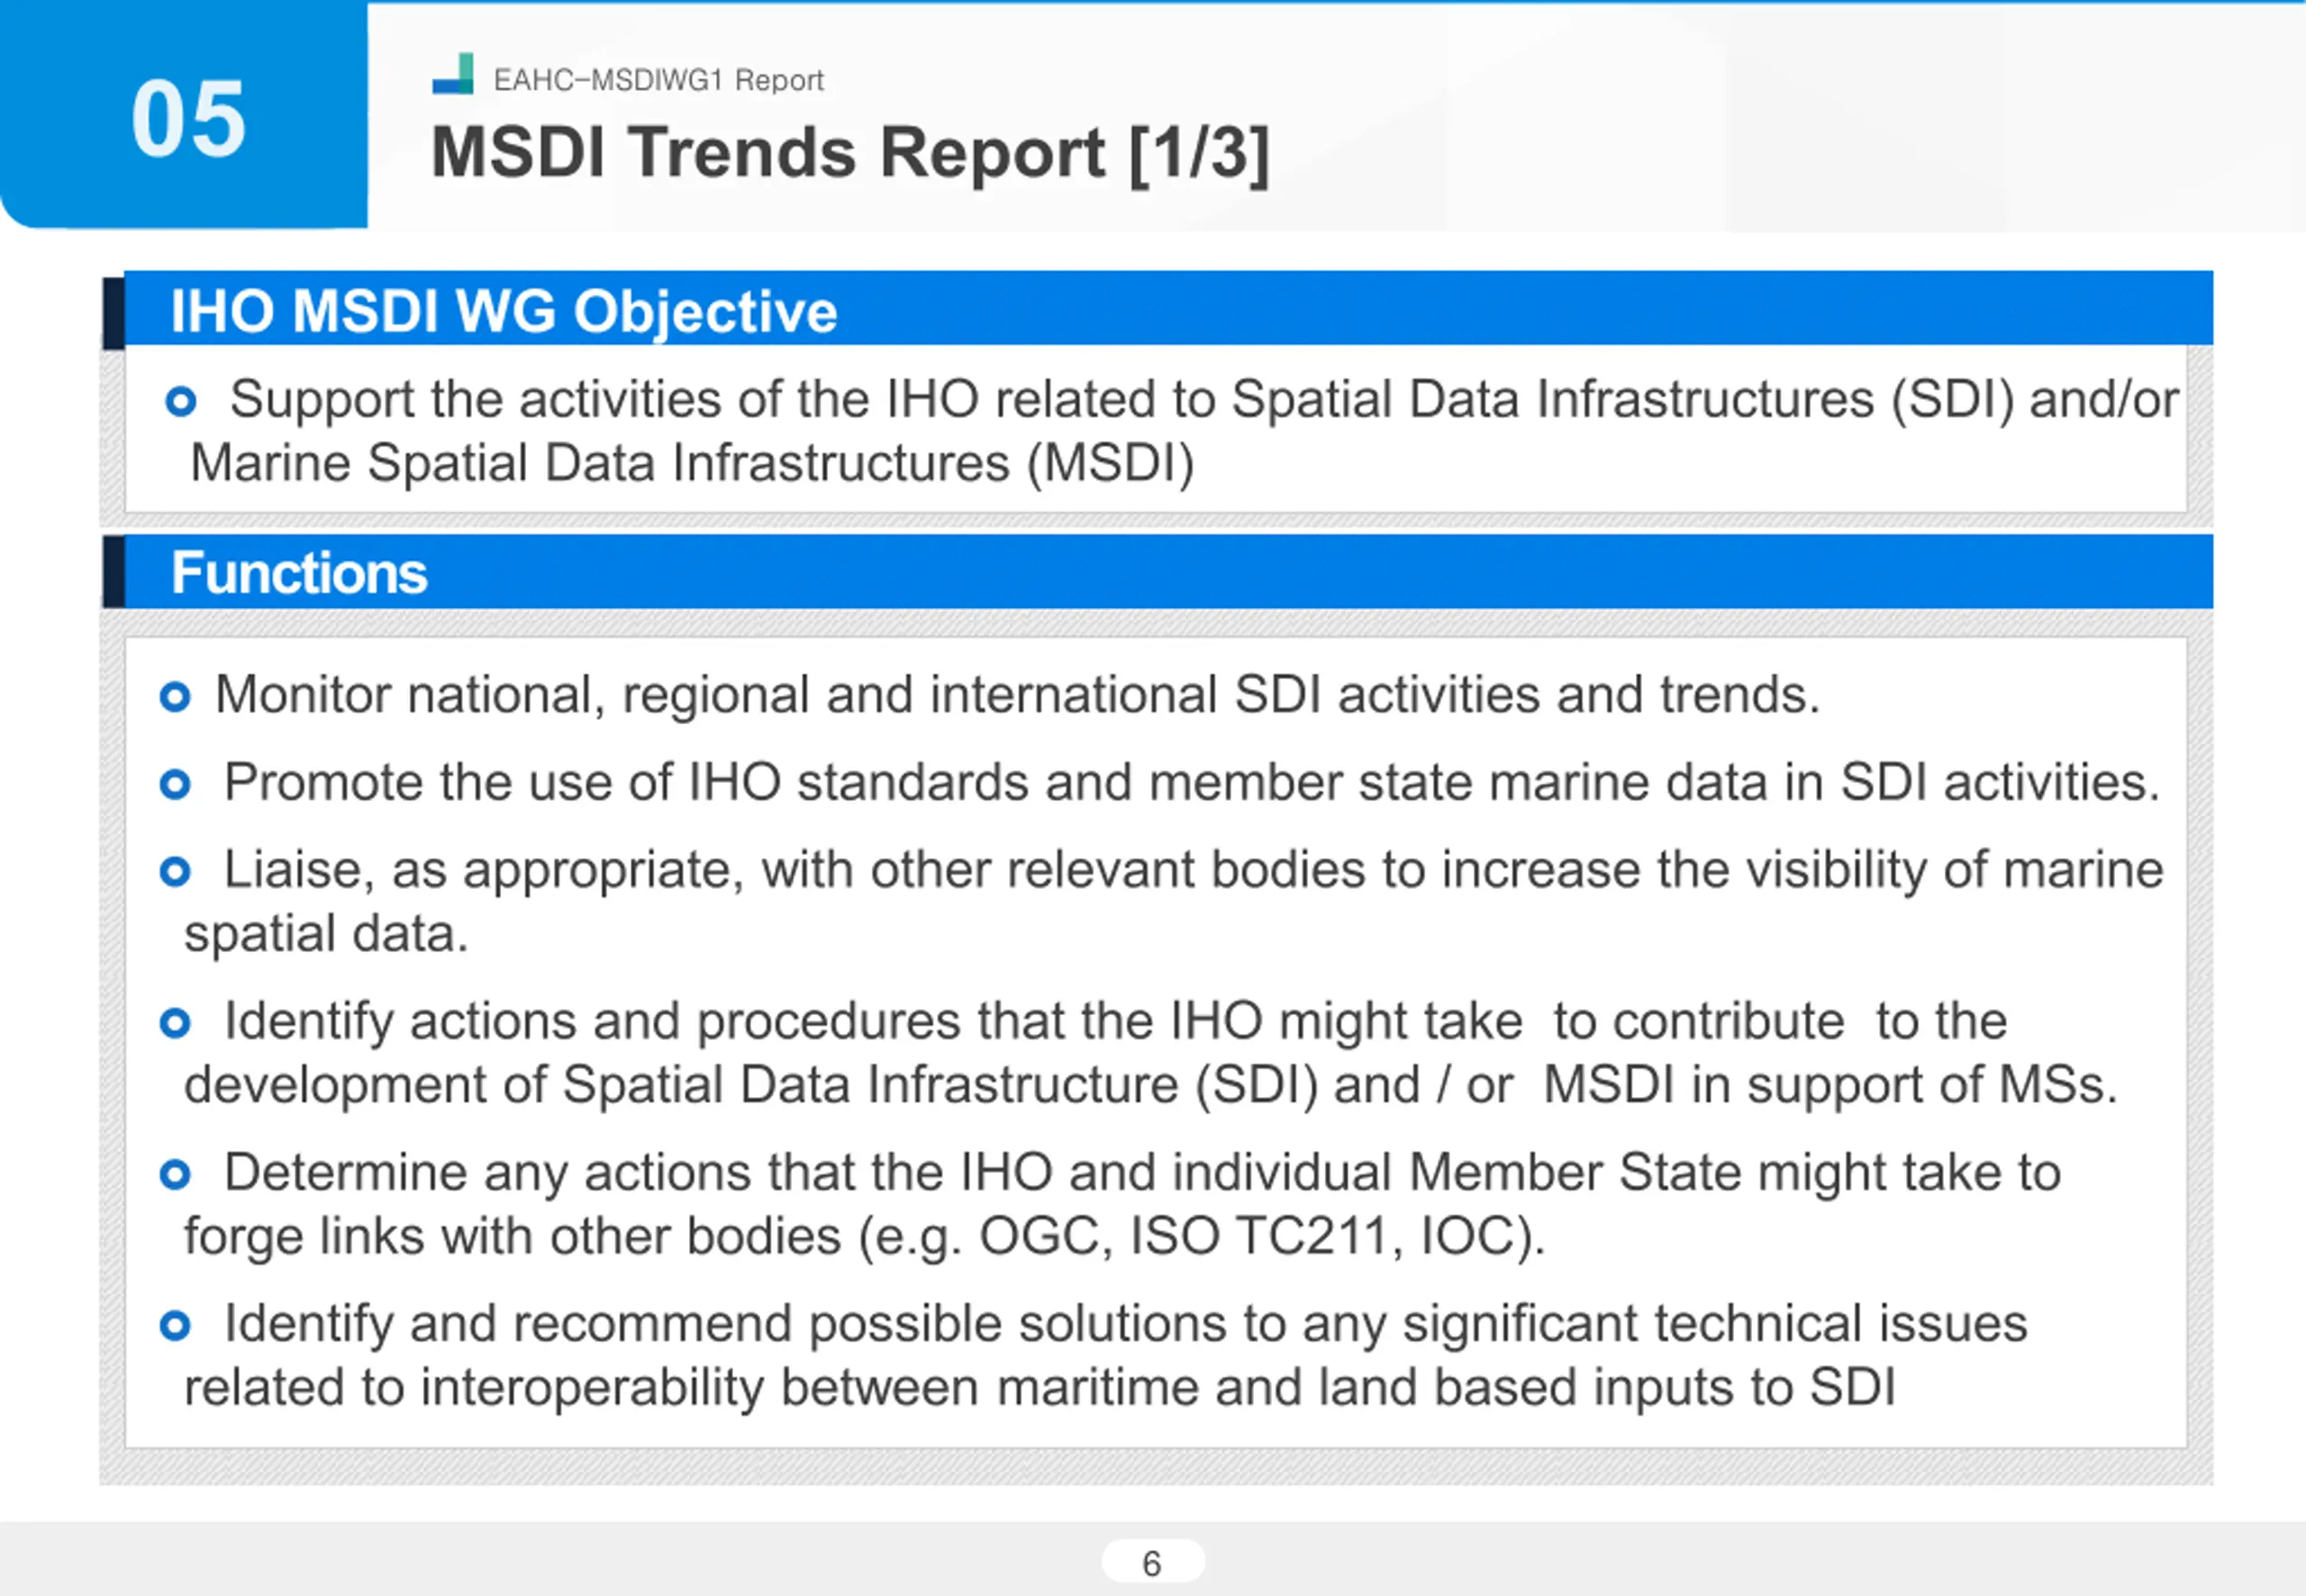
Task: Click the text 'OGC, ISO TC211, IOC'
Action: (1247, 1236)
